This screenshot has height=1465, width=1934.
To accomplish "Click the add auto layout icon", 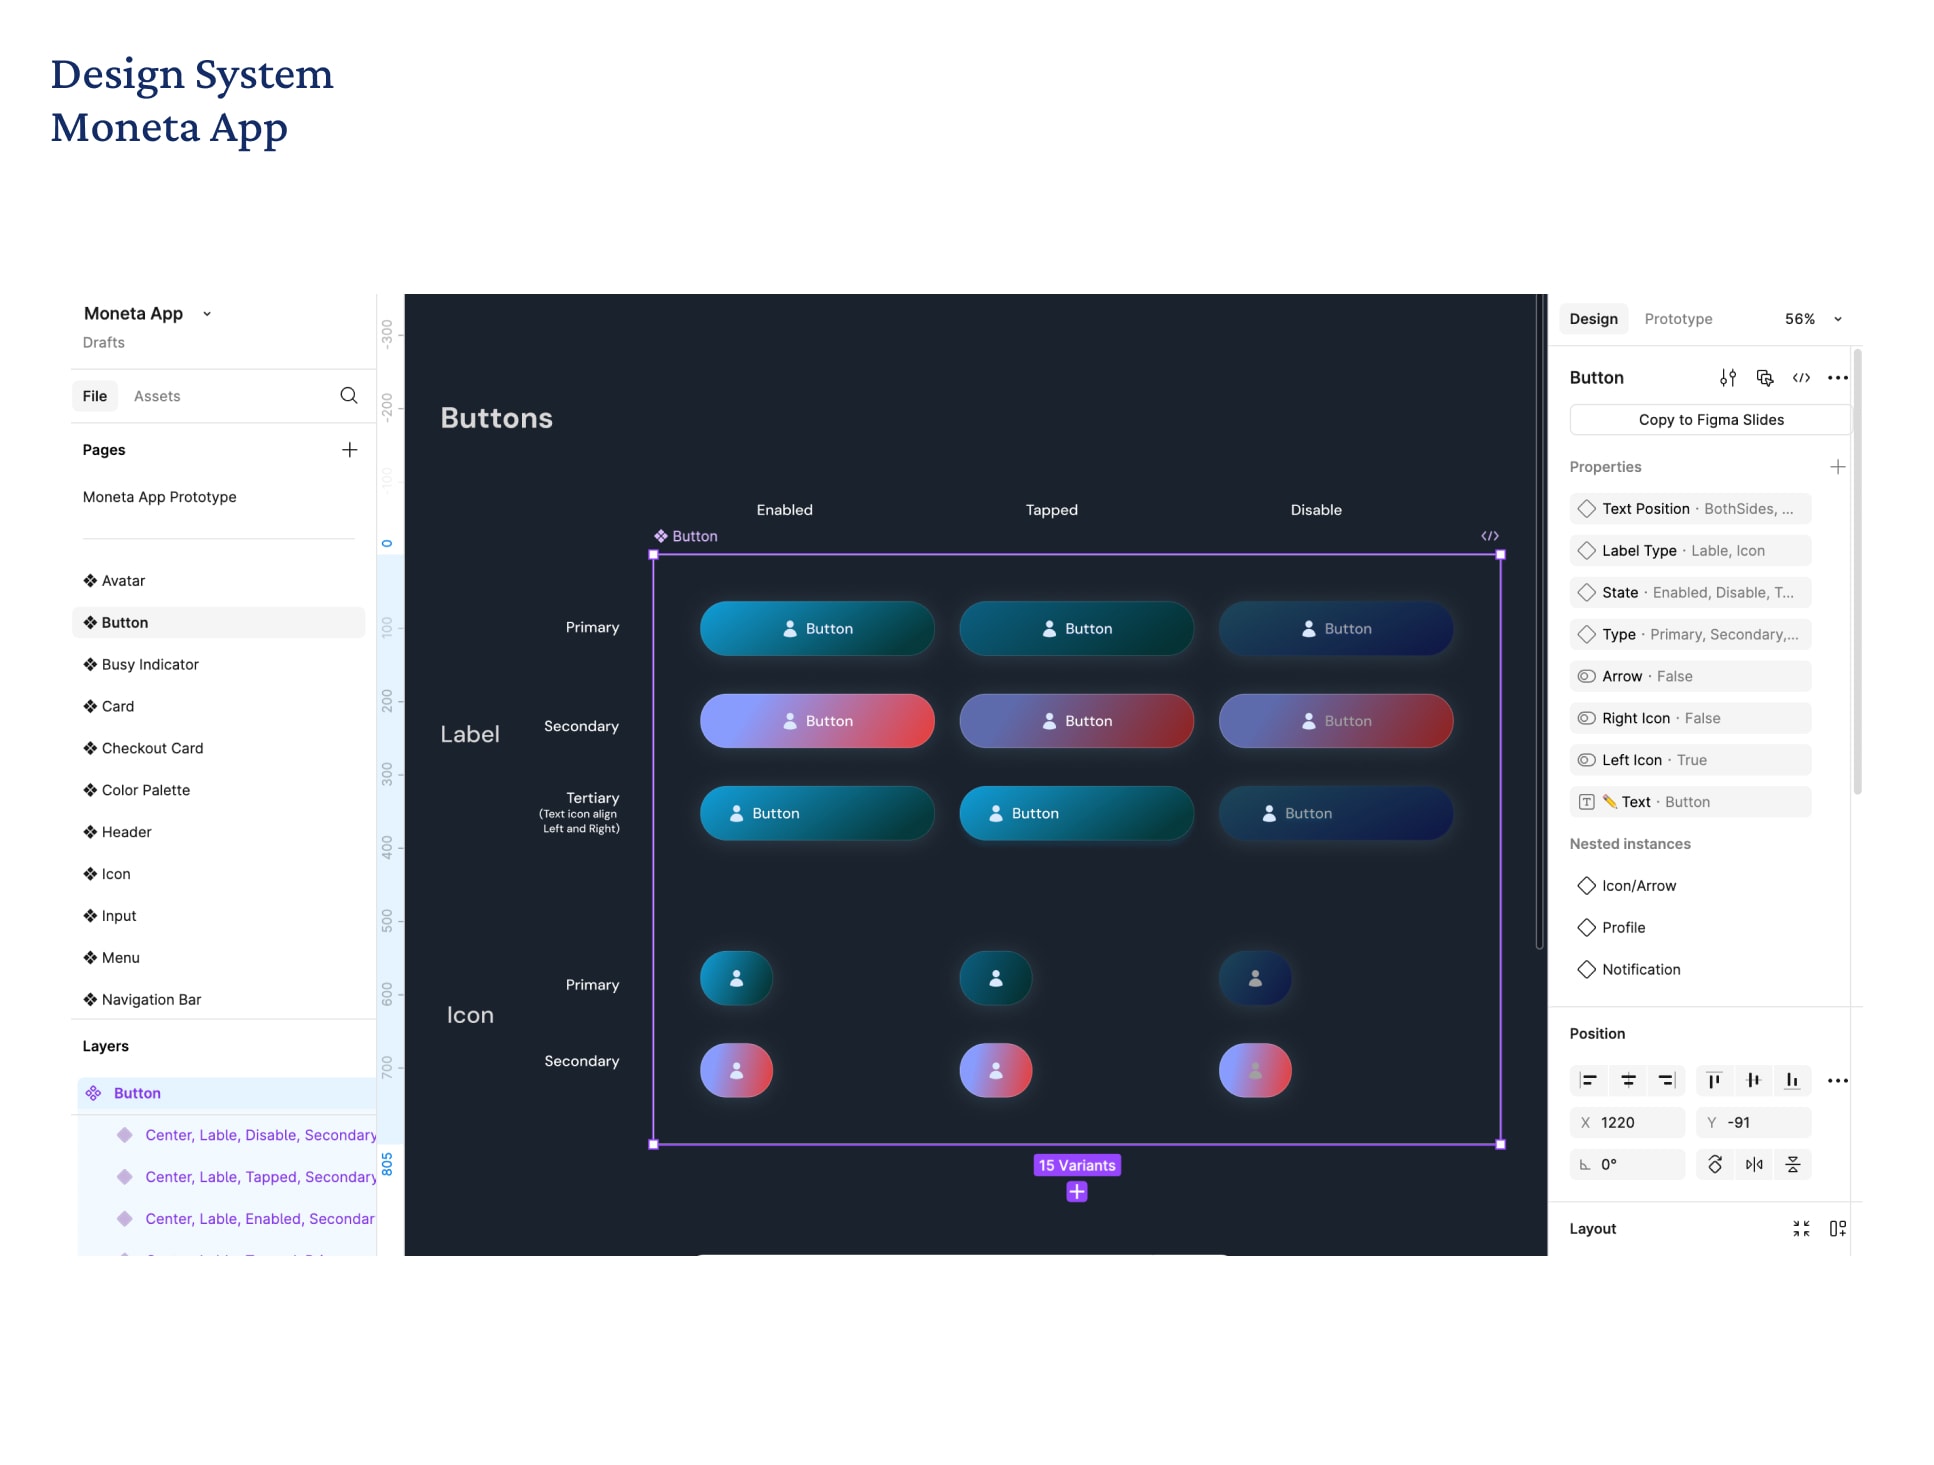I will 1838,1229.
